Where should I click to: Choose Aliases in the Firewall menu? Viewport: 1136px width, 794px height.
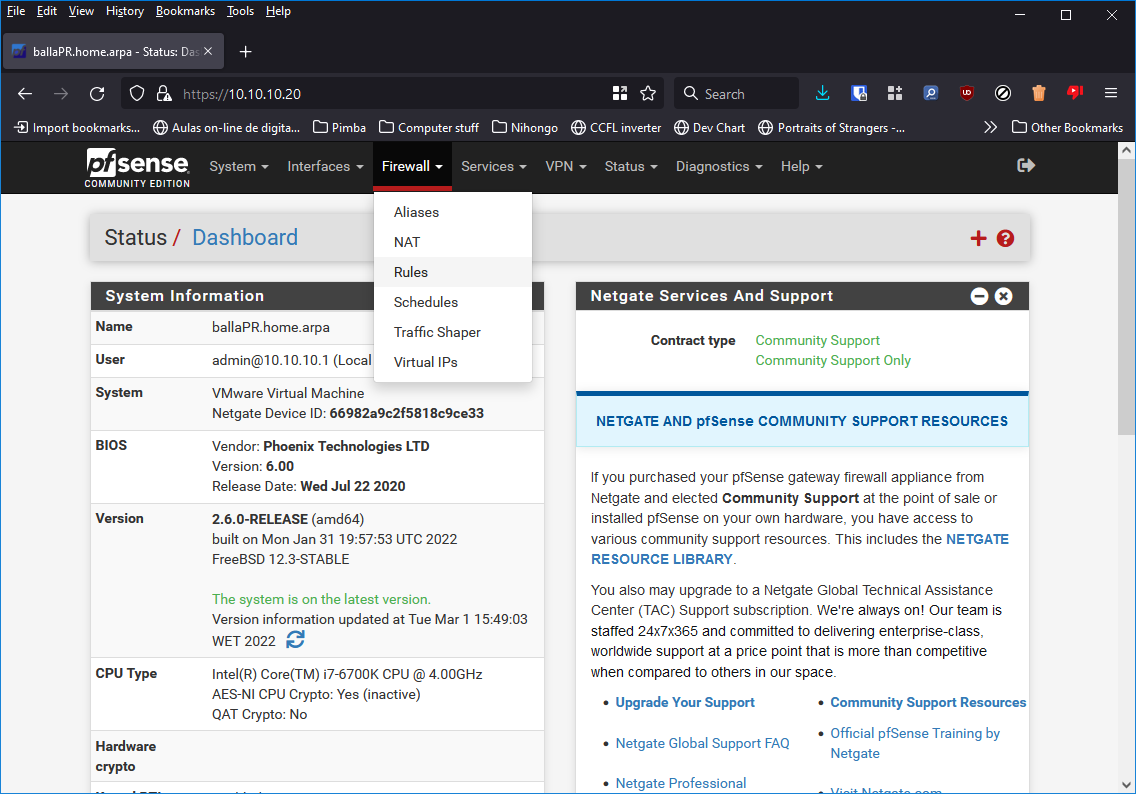[x=416, y=212]
